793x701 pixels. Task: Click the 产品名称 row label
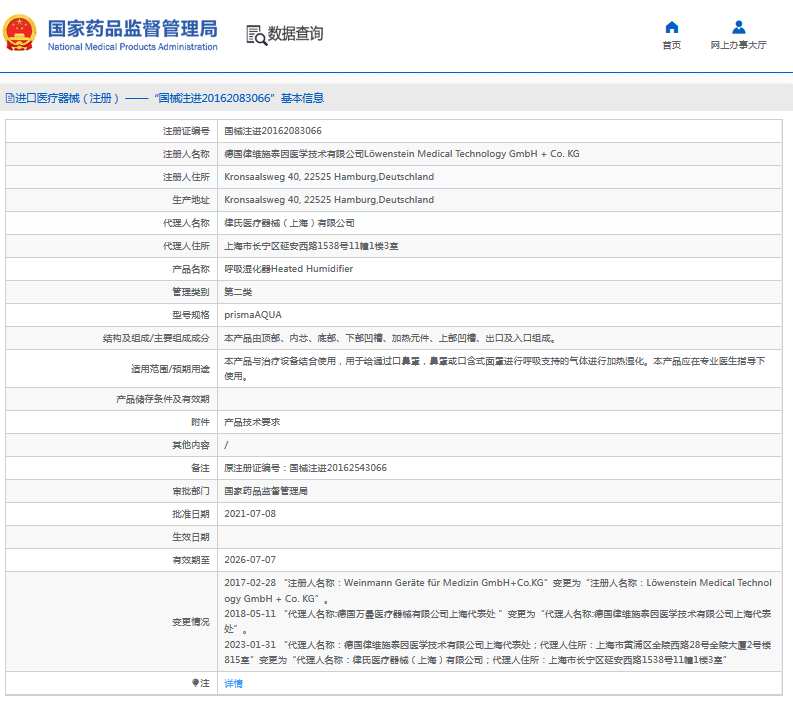coord(191,269)
